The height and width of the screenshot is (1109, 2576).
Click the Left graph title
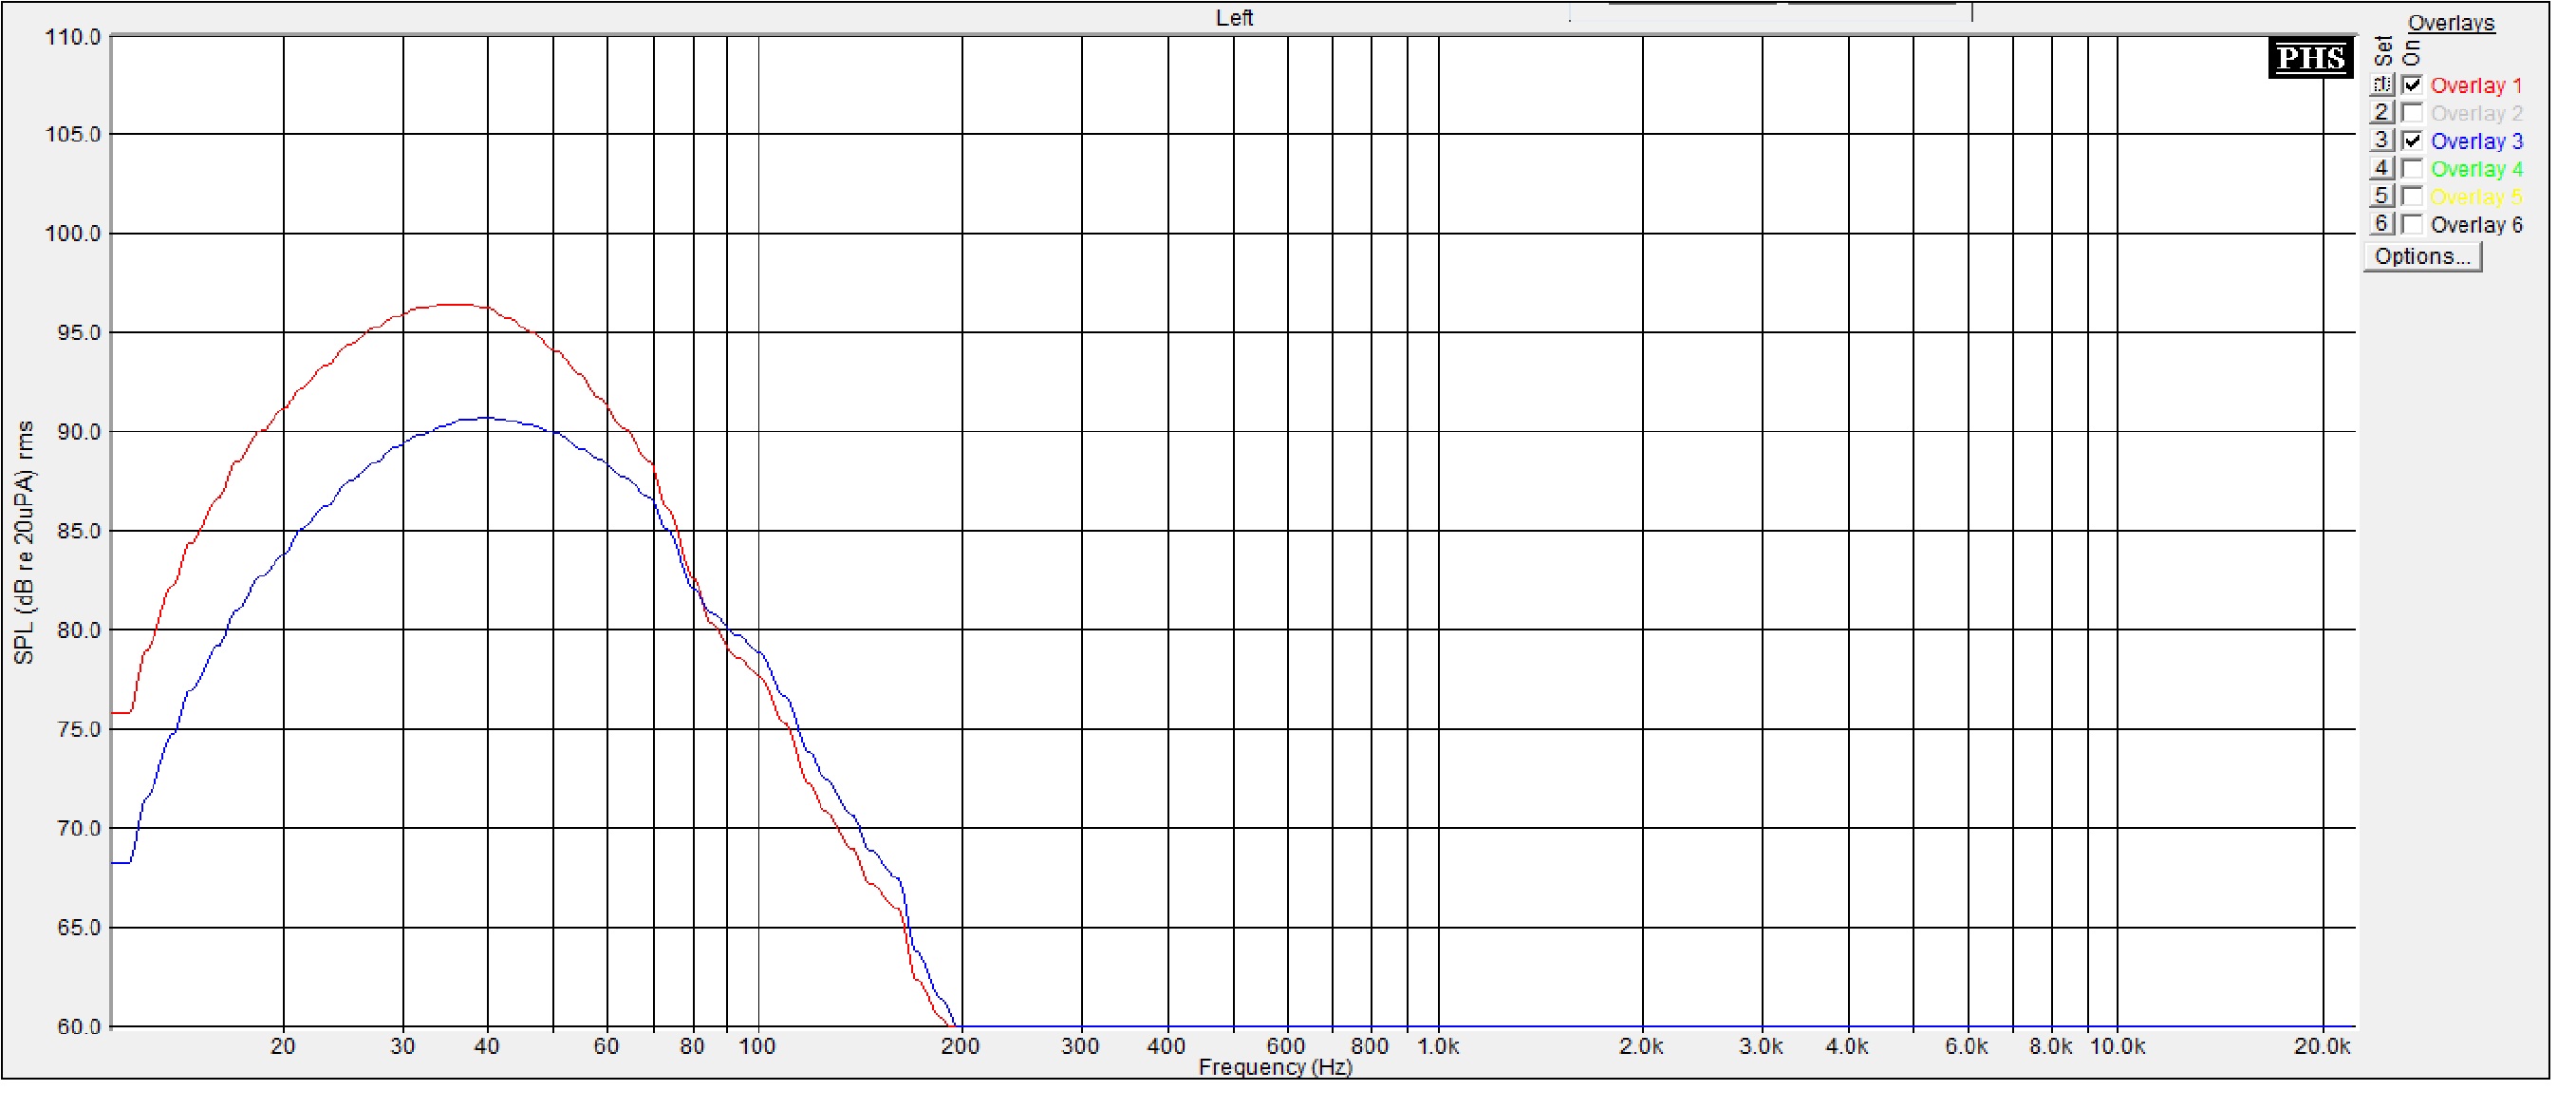click(x=1233, y=18)
